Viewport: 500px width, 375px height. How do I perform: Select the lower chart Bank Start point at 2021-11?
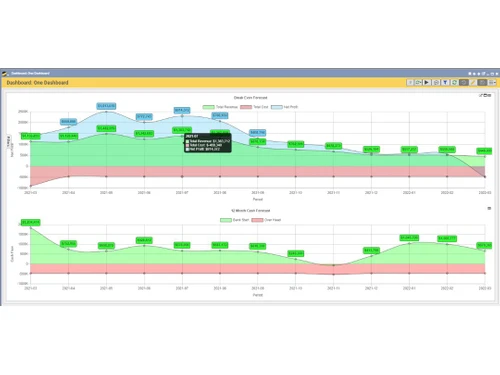[x=333, y=265]
